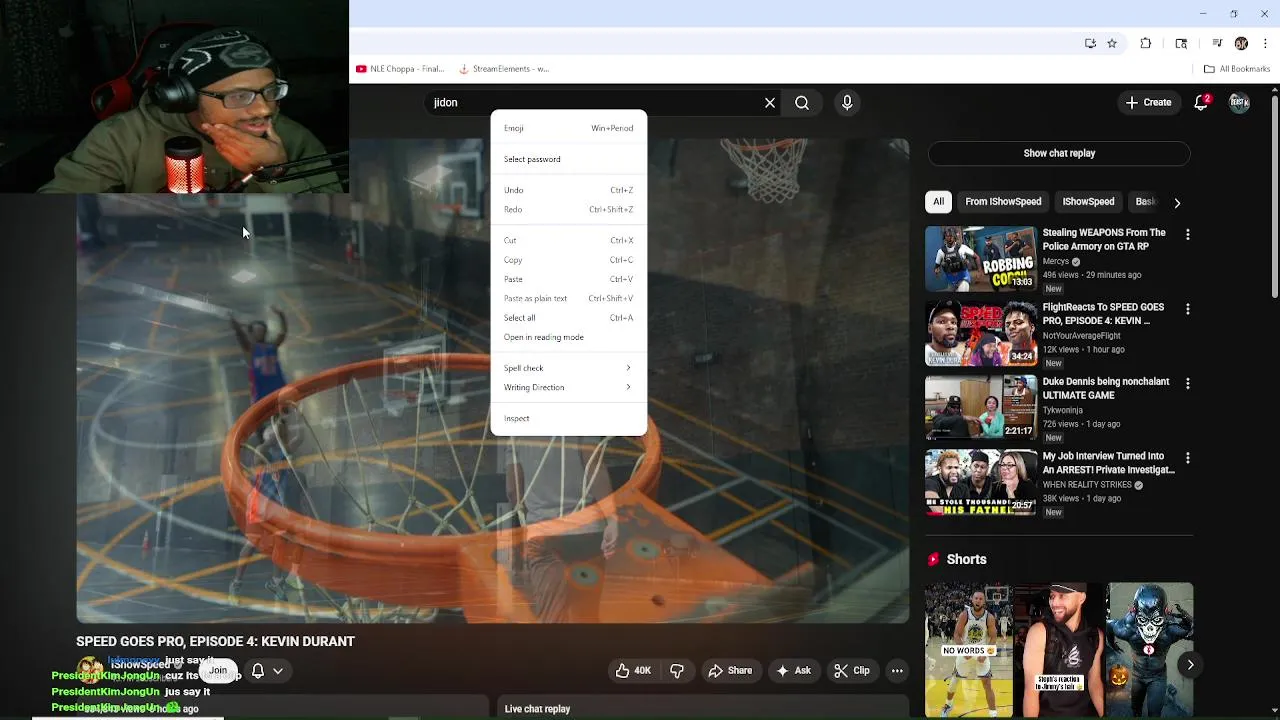Viewport: 1280px width, 720px height.
Task: Choose Copy in the context menu
Action: pos(568,260)
